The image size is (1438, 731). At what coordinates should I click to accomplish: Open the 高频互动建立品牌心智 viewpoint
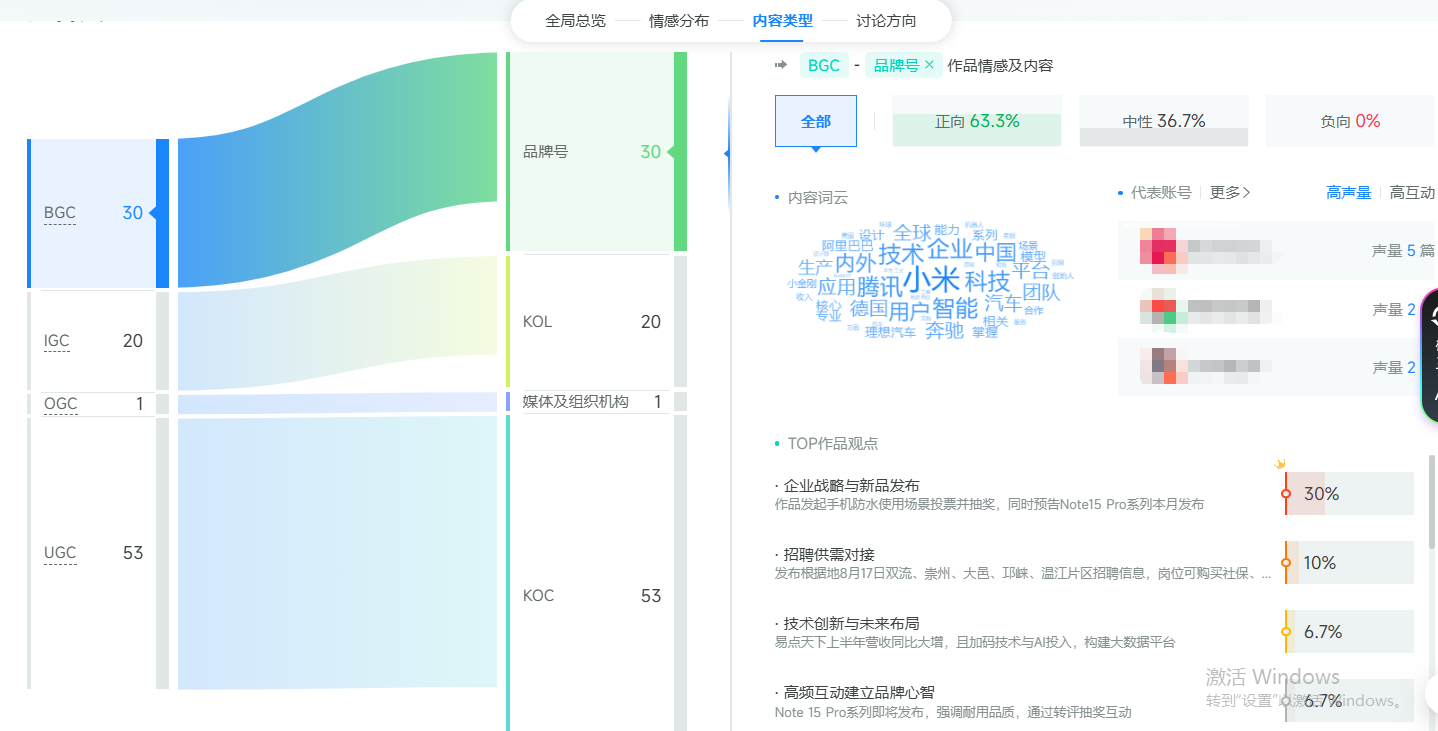click(859, 692)
